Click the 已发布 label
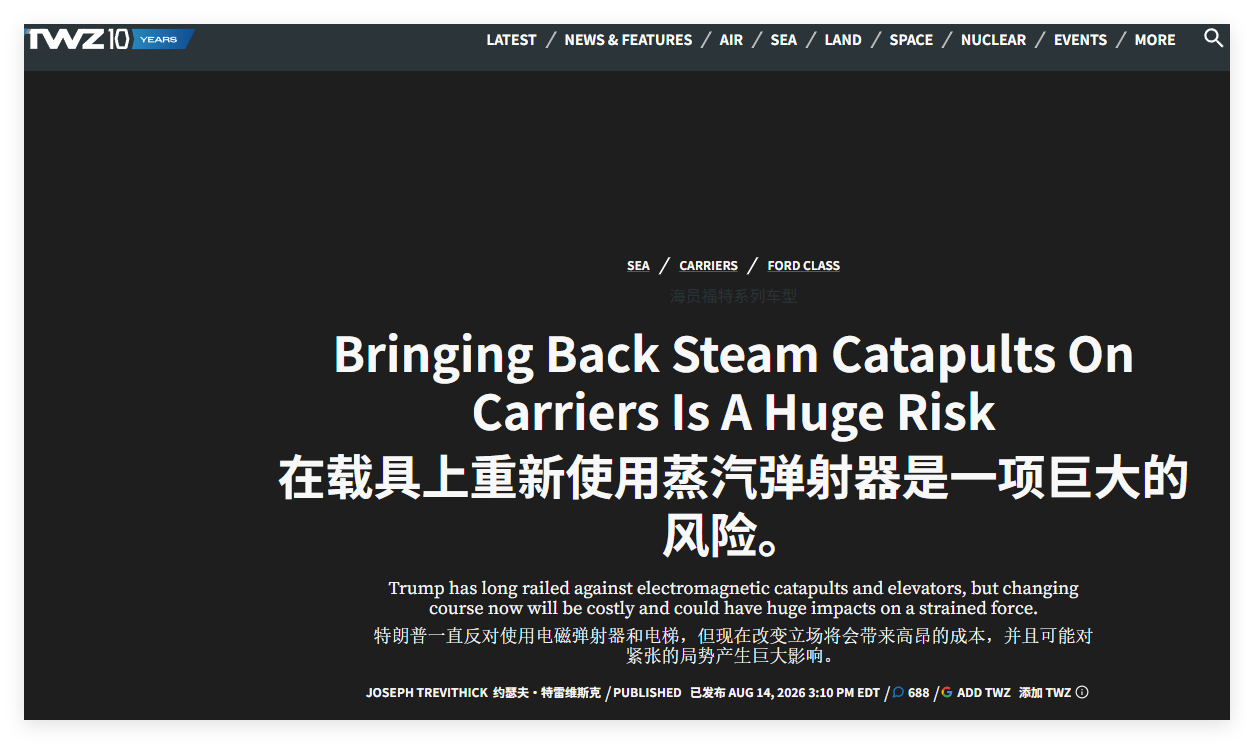The height and width of the screenshot is (744, 1254). click(707, 693)
